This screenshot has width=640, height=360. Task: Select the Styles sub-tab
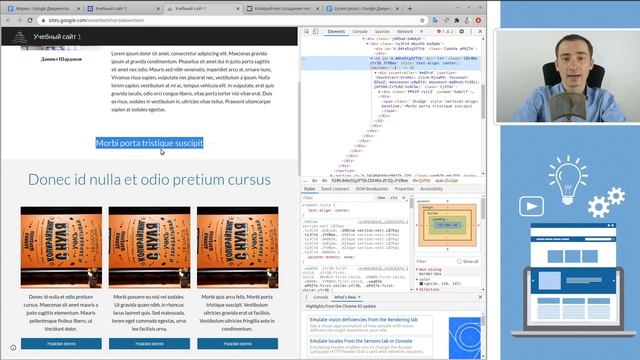click(309, 189)
